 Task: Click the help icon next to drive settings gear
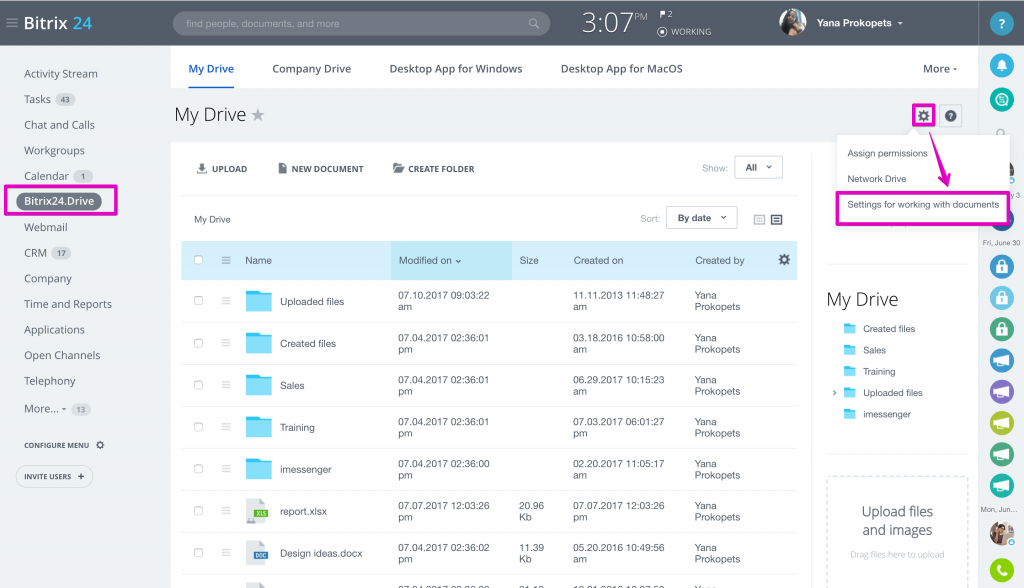coord(950,116)
